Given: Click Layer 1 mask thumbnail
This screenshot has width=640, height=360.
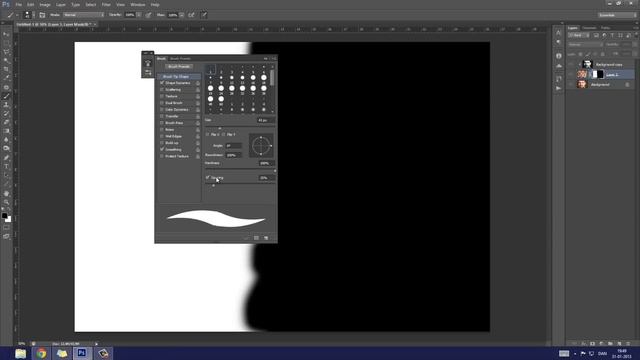Looking at the screenshot, I should 598,74.
